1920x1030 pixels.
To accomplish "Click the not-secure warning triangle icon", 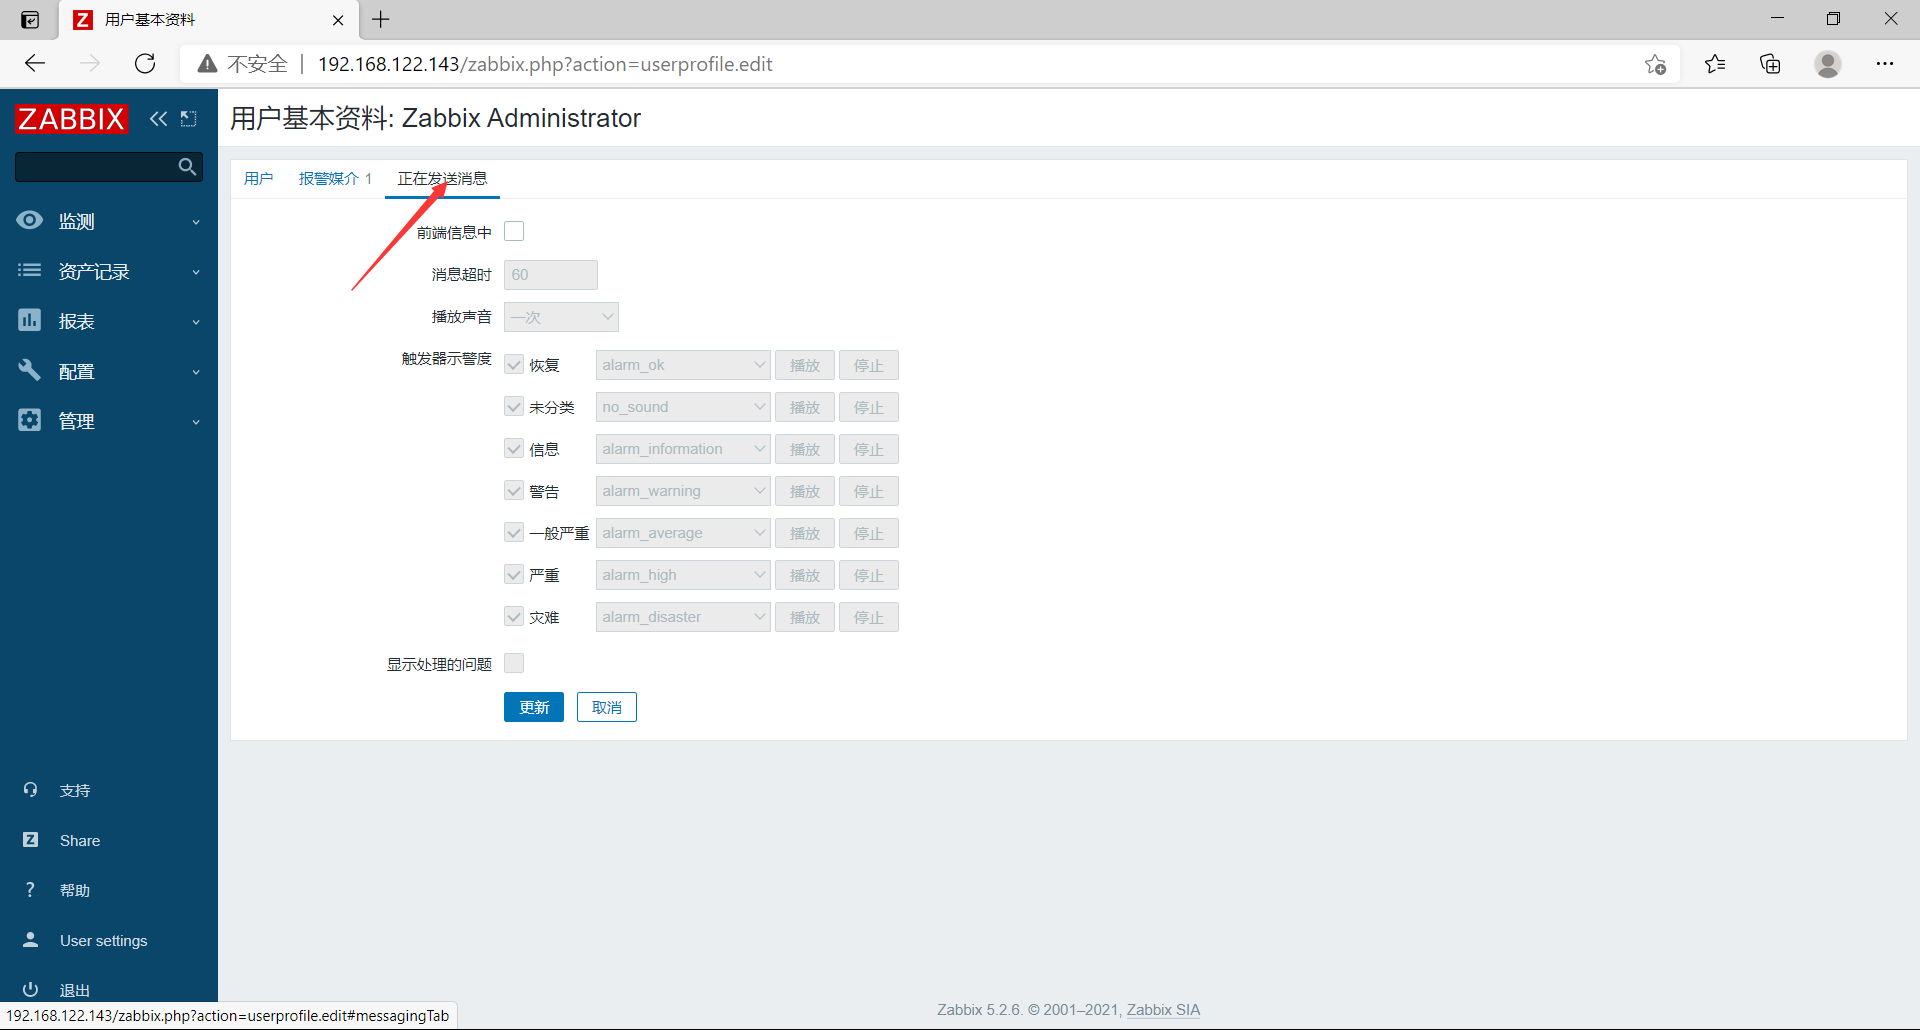I will pyautogui.click(x=207, y=64).
